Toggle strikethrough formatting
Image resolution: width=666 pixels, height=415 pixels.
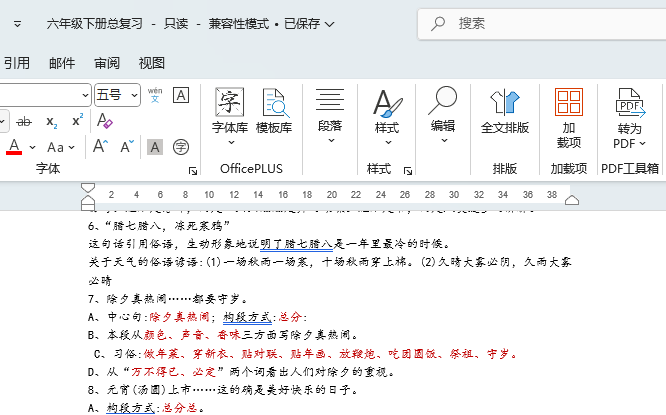pyautogui.click(x=24, y=122)
